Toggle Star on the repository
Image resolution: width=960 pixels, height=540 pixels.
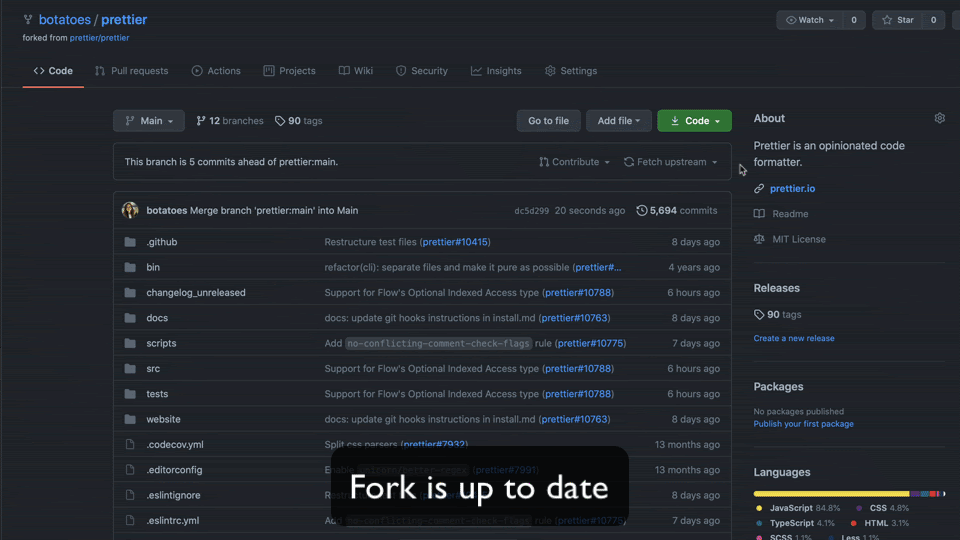[897, 20]
